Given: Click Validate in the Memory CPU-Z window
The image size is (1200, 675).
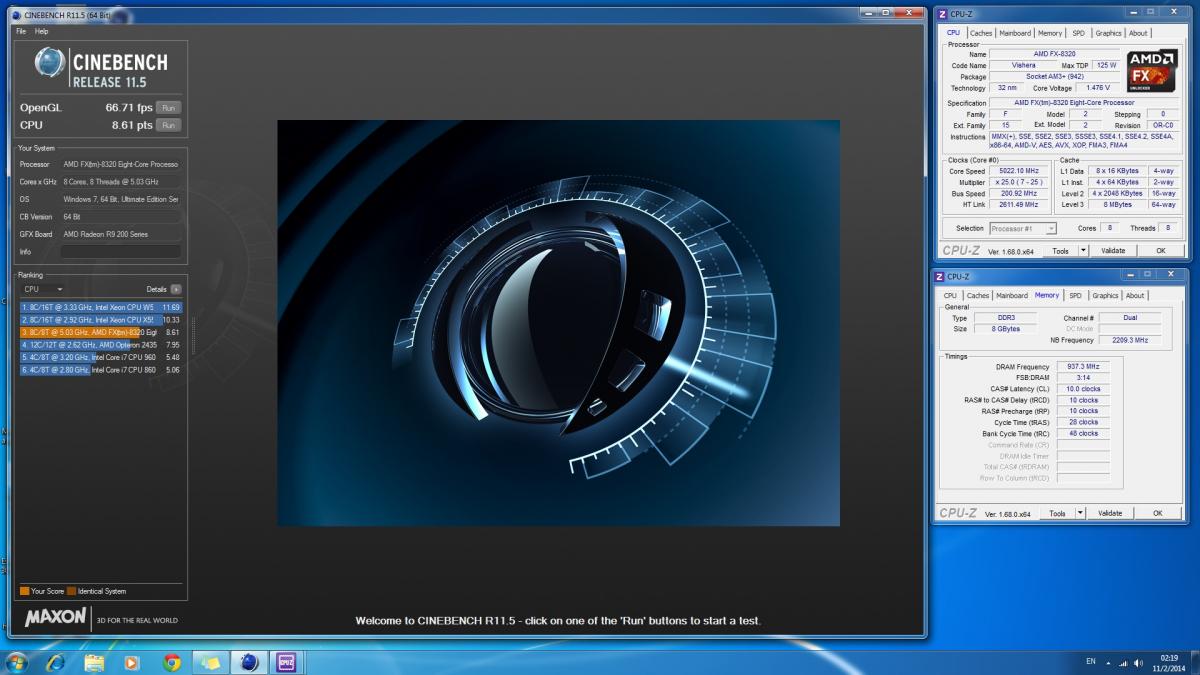Looking at the screenshot, I should tap(1110, 513).
